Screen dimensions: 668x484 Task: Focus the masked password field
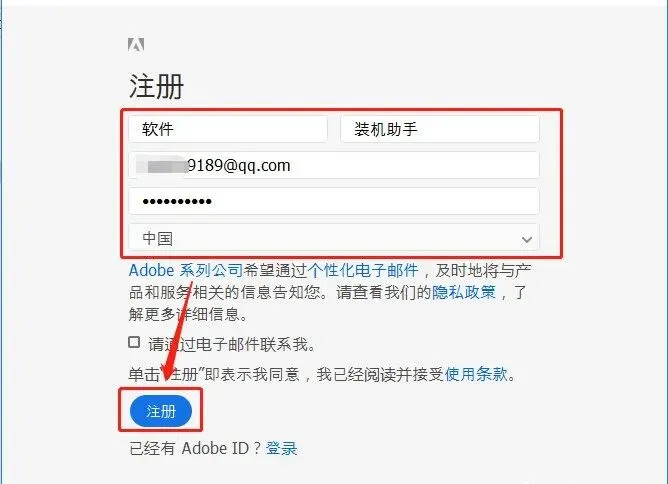pyautogui.click(x=334, y=201)
